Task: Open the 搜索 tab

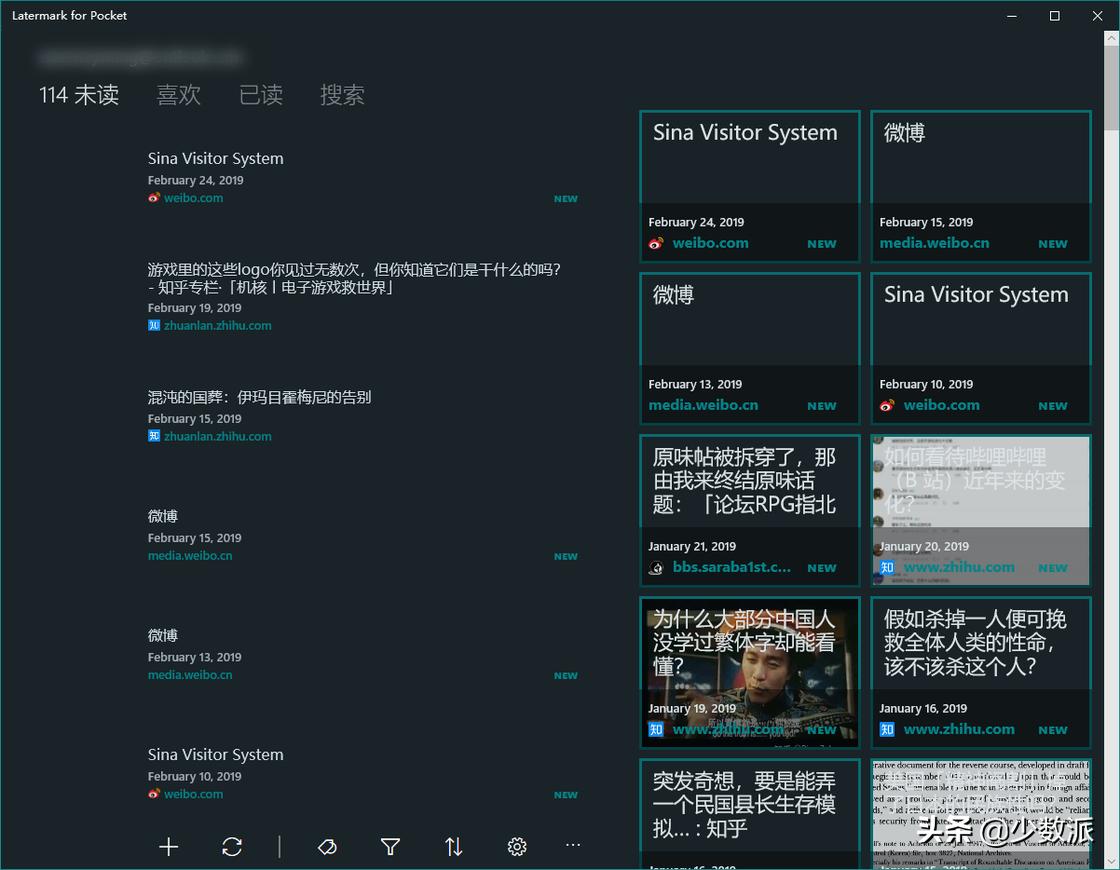Action: [342, 94]
